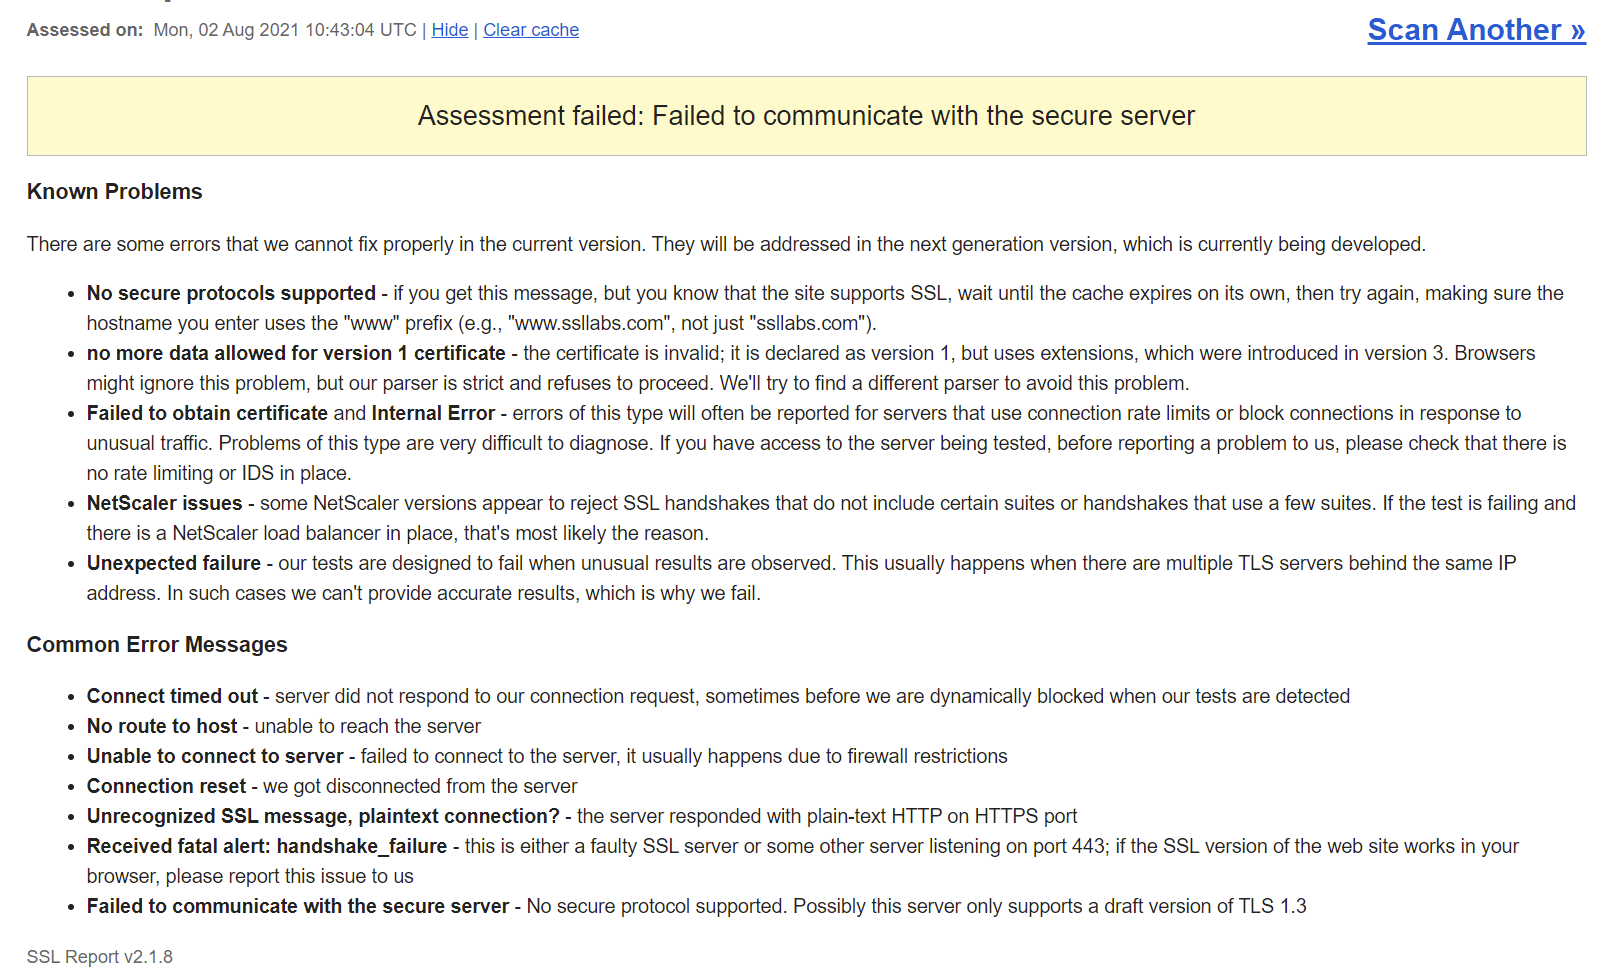
Task: Click the bold 'Failed to obtain certificate' text
Action: pos(207,413)
